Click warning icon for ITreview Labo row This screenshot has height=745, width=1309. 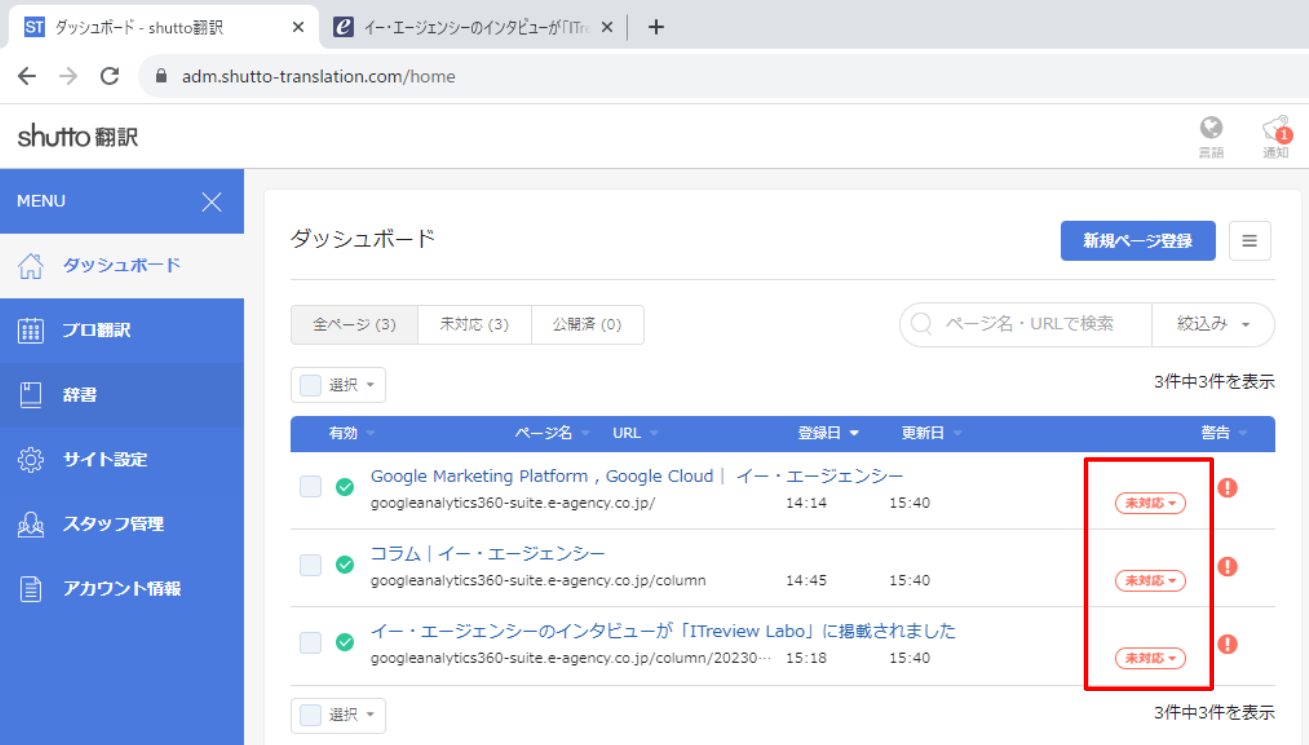pyautogui.click(x=1228, y=644)
